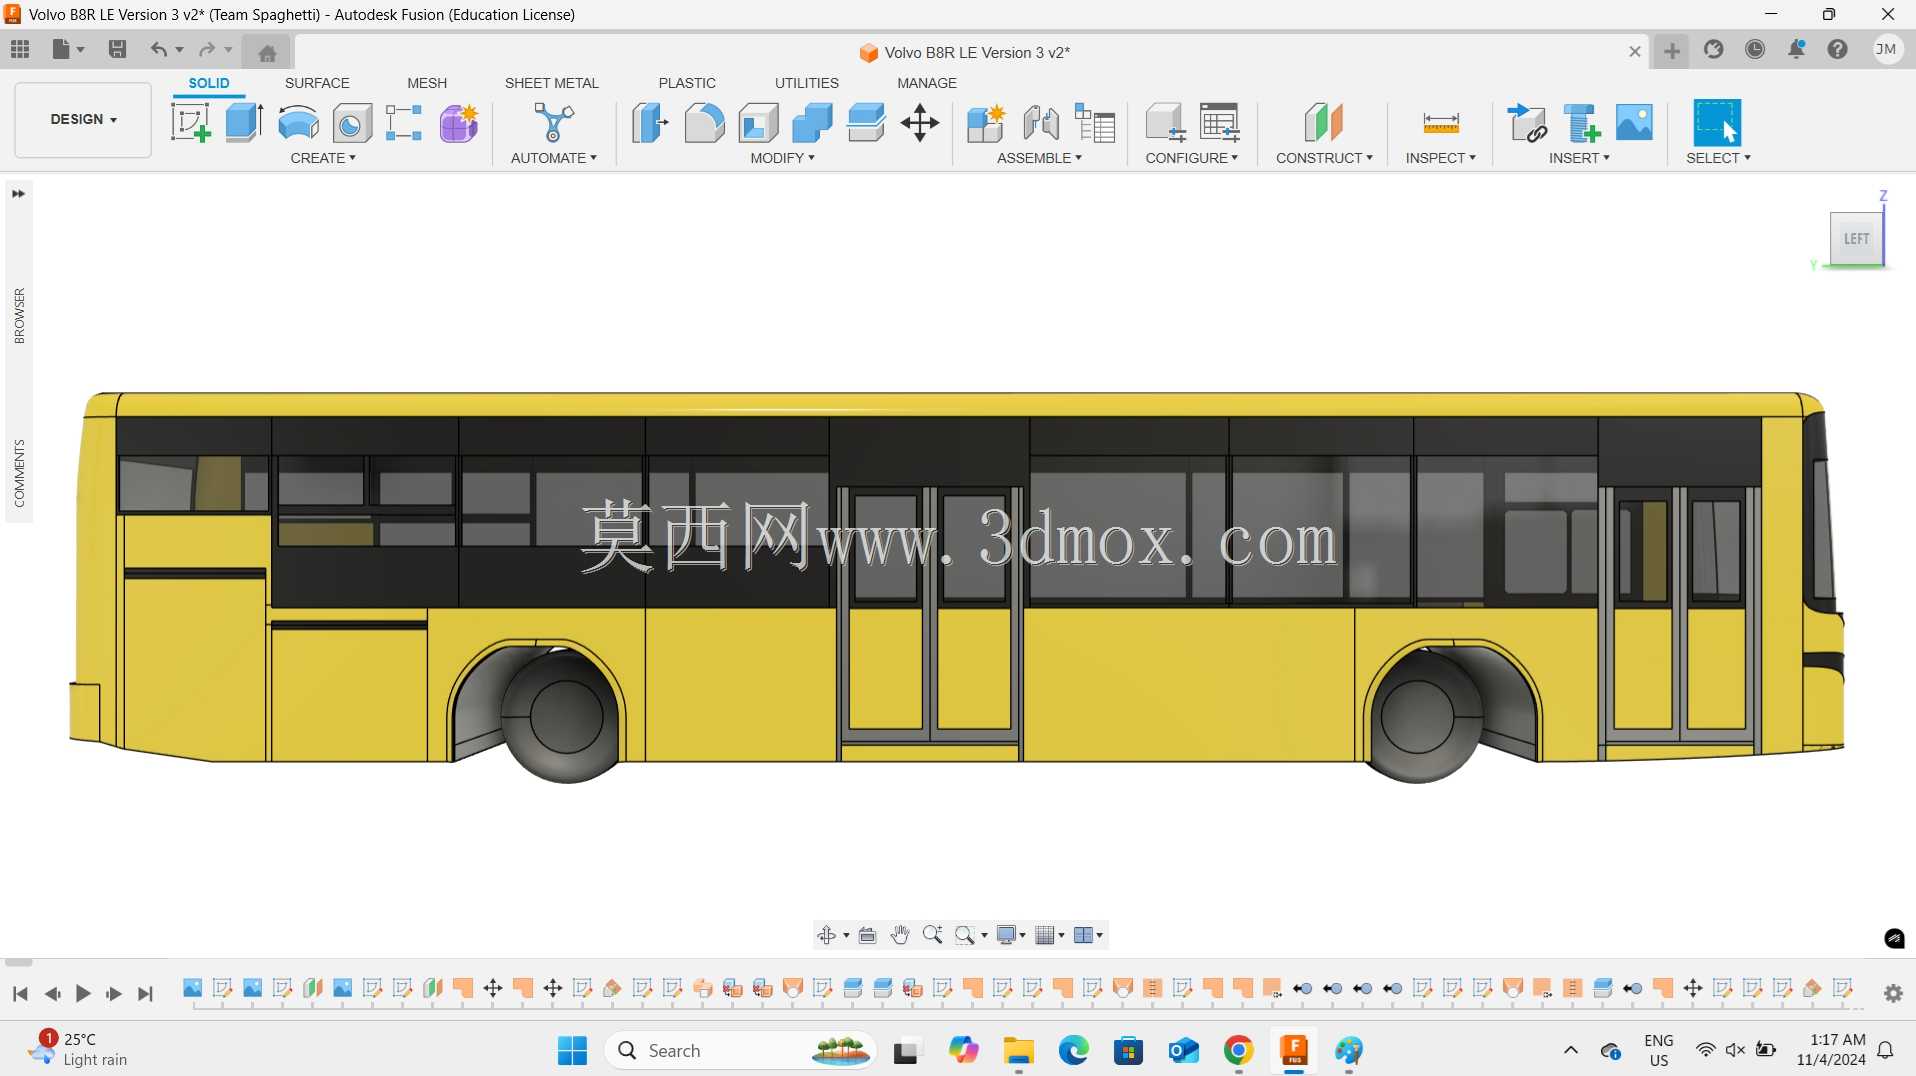1916x1076 pixels.
Task: Open Google Chrome from the taskbar
Action: click(x=1238, y=1050)
